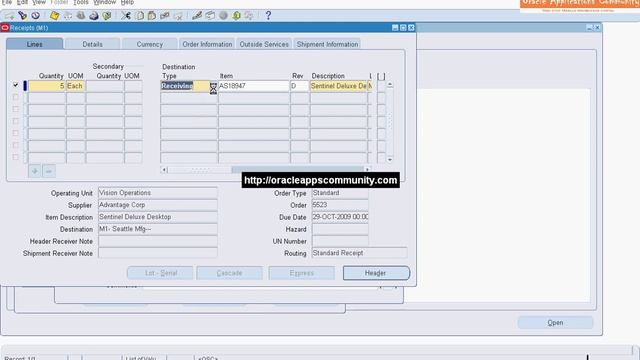Switch to the Details tab
640x360 pixels.
93,44
